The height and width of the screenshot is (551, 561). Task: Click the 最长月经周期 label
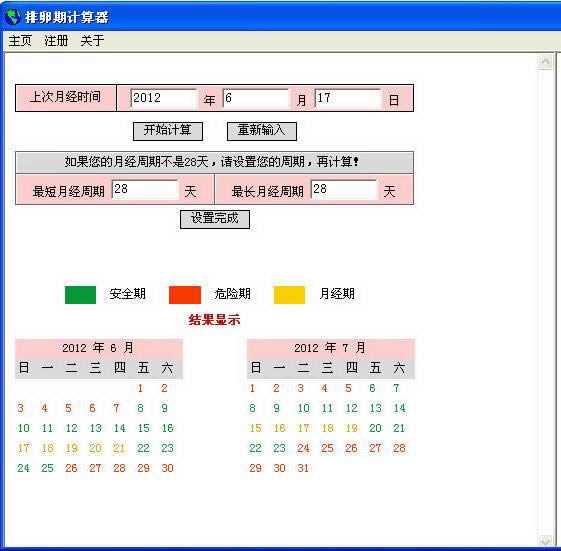click(268, 192)
